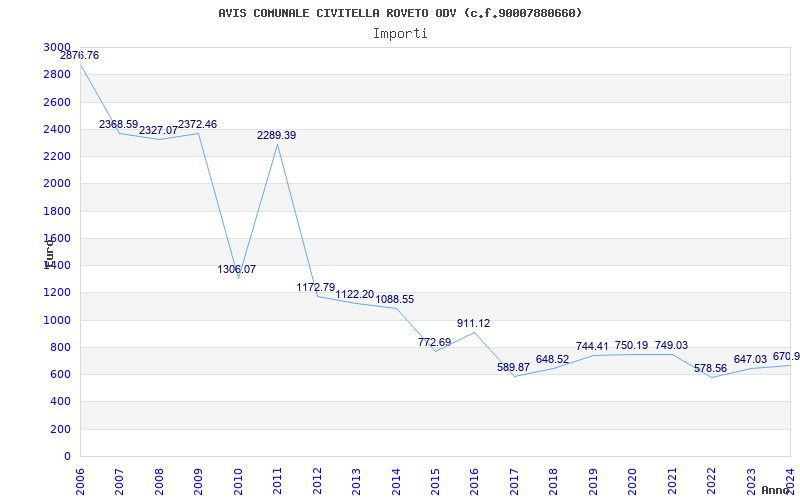Click year 2006 on the x-axis
This screenshot has width=800, height=500.
click(80, 482)
